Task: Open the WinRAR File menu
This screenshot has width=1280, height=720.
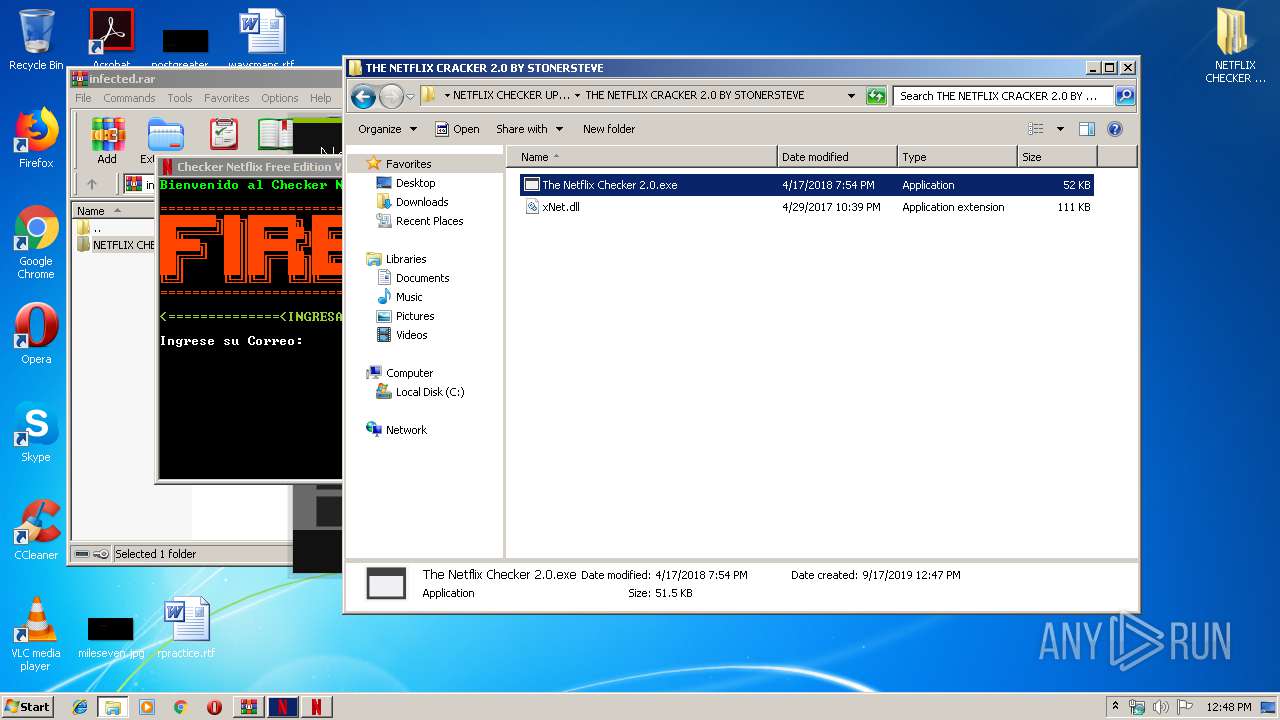Action: 83,98
